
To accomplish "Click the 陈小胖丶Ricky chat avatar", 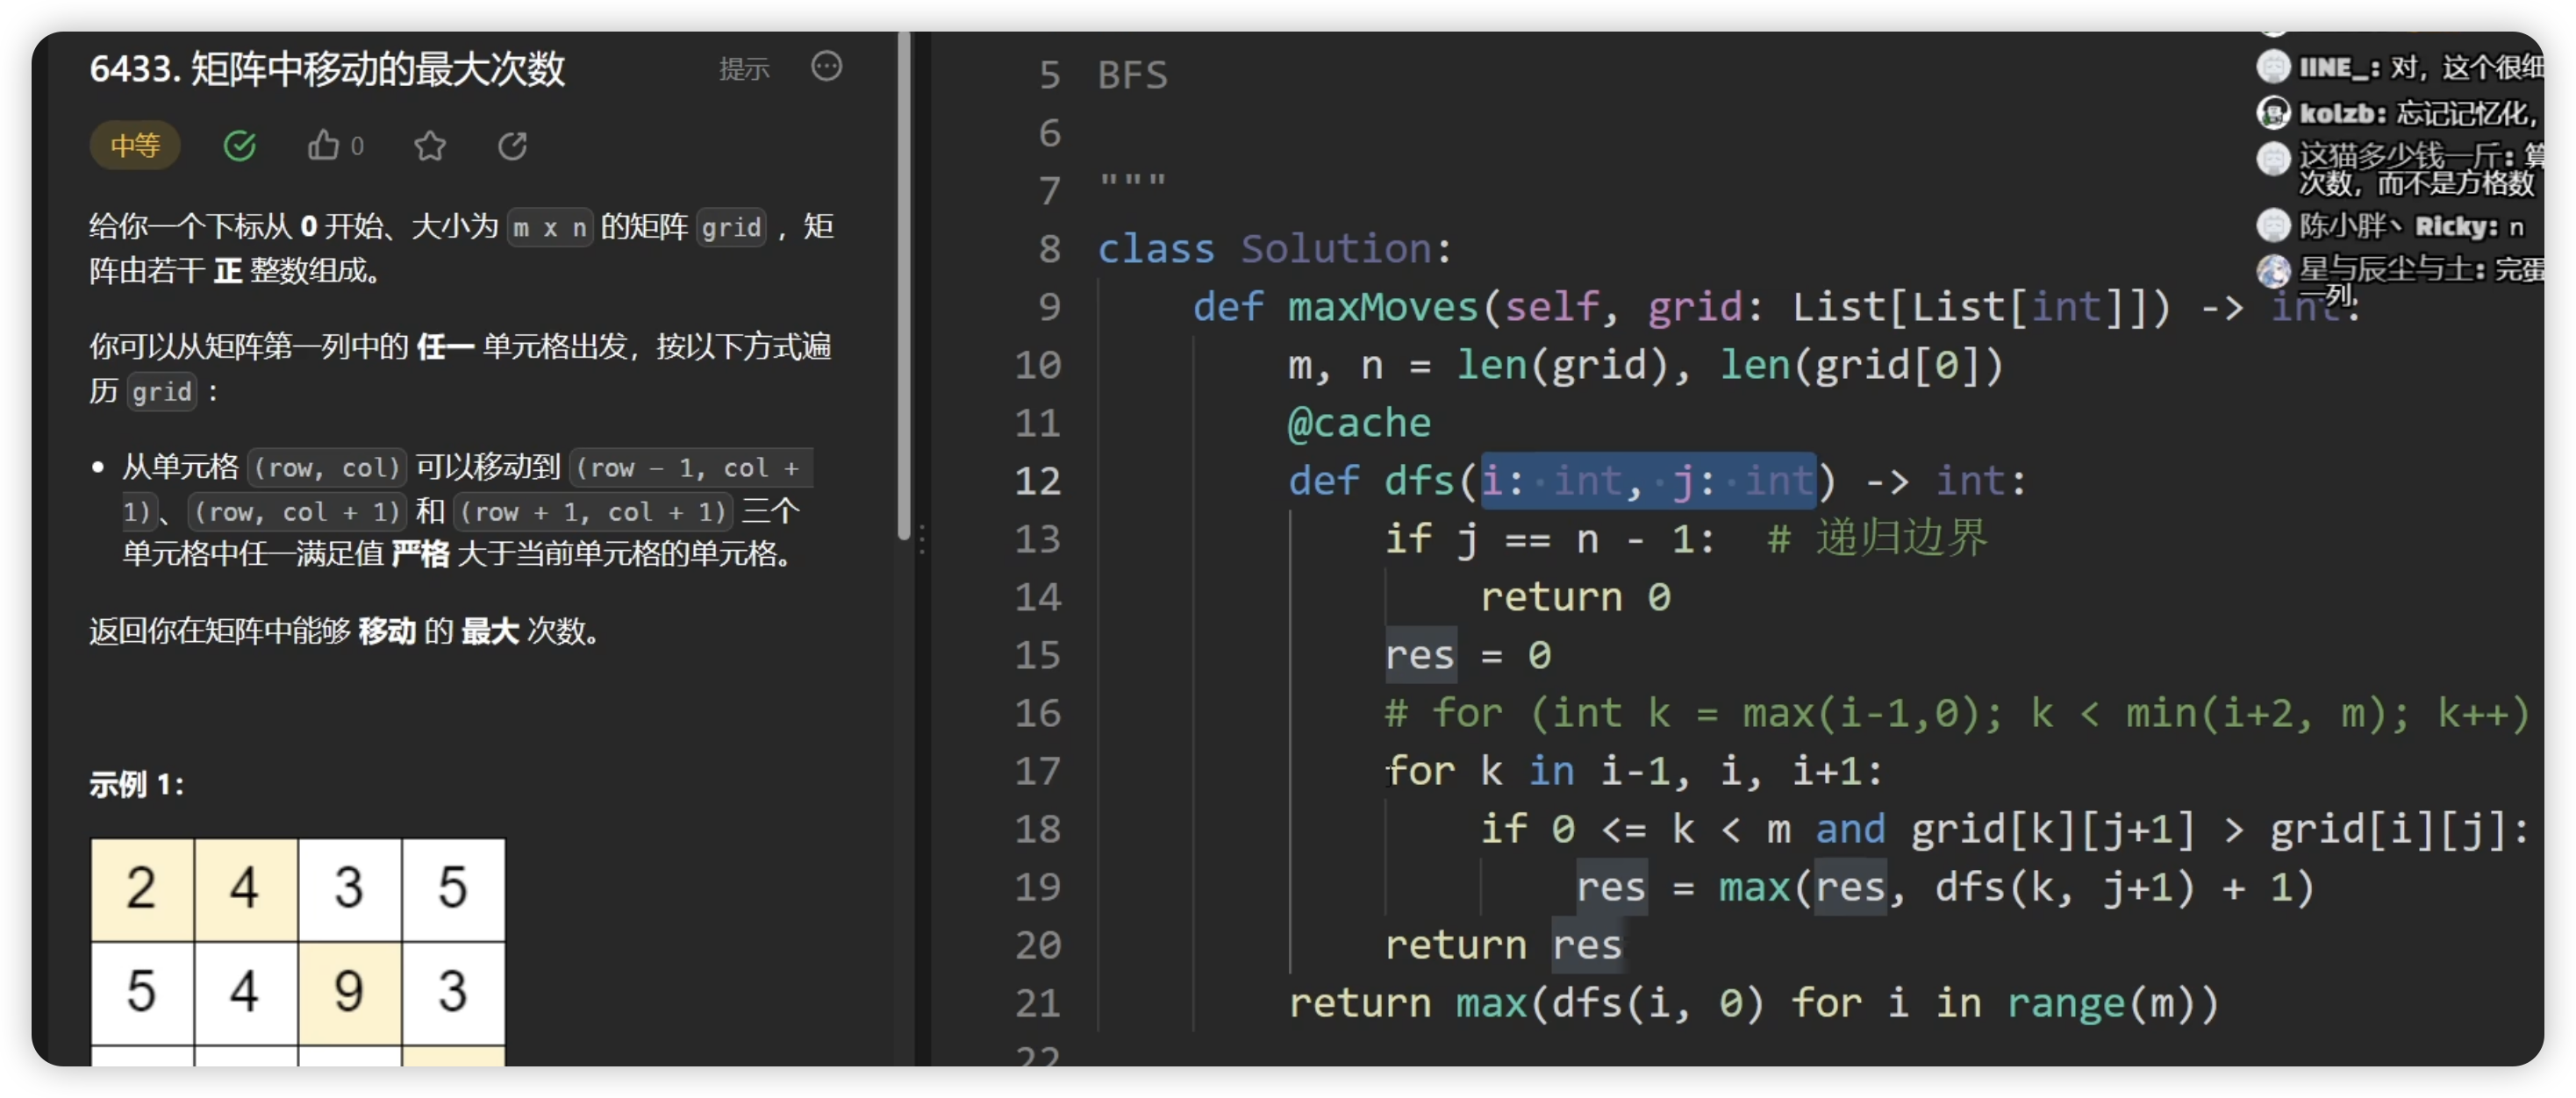I will (2273, 226).
